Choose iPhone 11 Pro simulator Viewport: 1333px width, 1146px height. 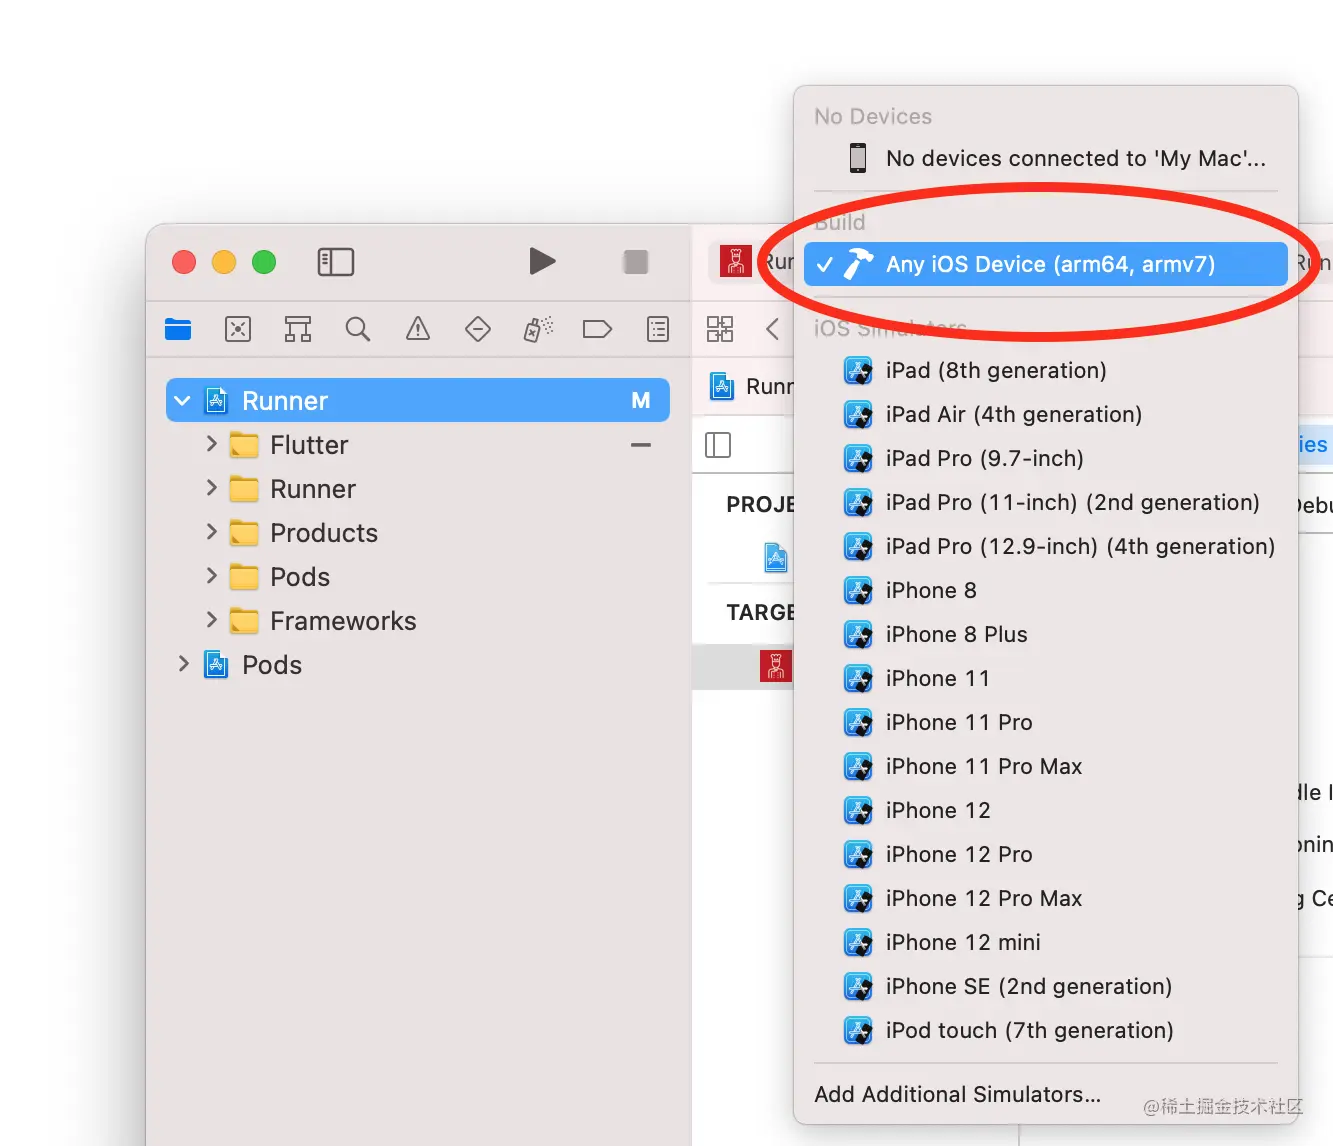tap(1045, 722)
